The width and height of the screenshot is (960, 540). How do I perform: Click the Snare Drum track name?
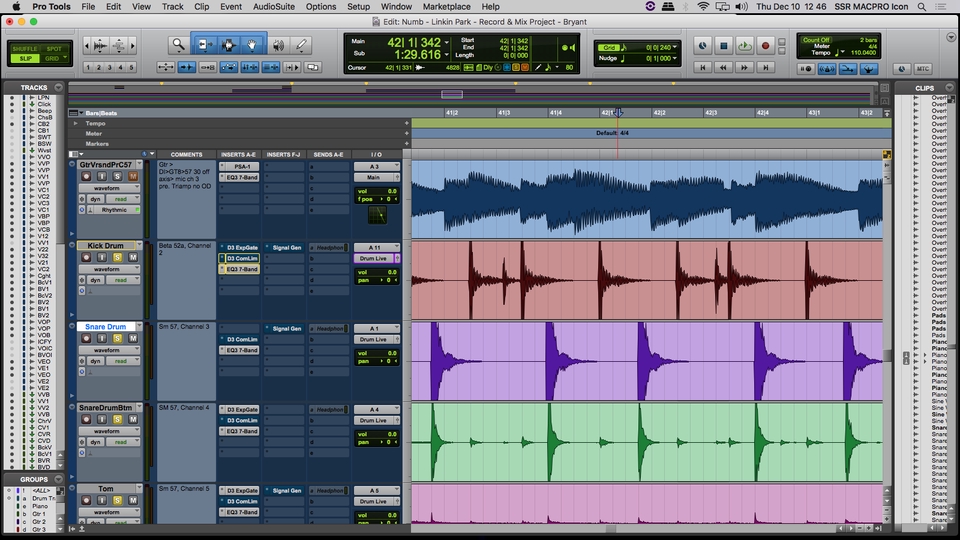tap(105, 326)
